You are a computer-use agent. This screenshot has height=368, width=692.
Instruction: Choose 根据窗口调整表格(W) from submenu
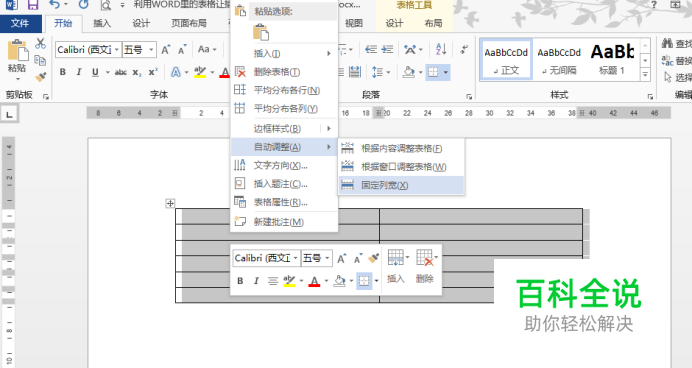(x=401, y=167)
